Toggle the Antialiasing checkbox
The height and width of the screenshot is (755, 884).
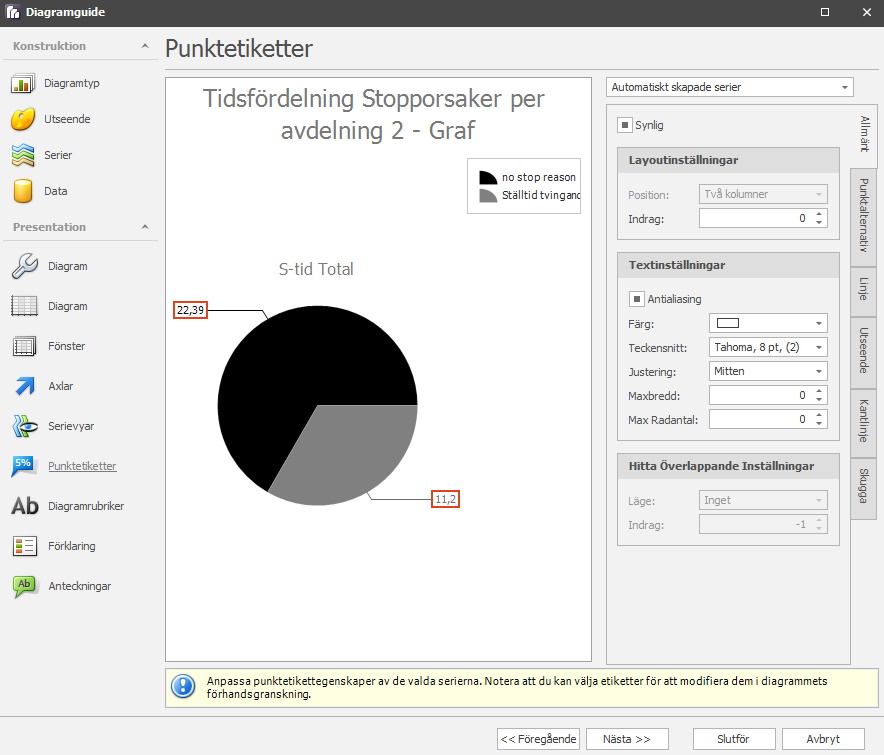pyautogui.click(x=637, y=299)
